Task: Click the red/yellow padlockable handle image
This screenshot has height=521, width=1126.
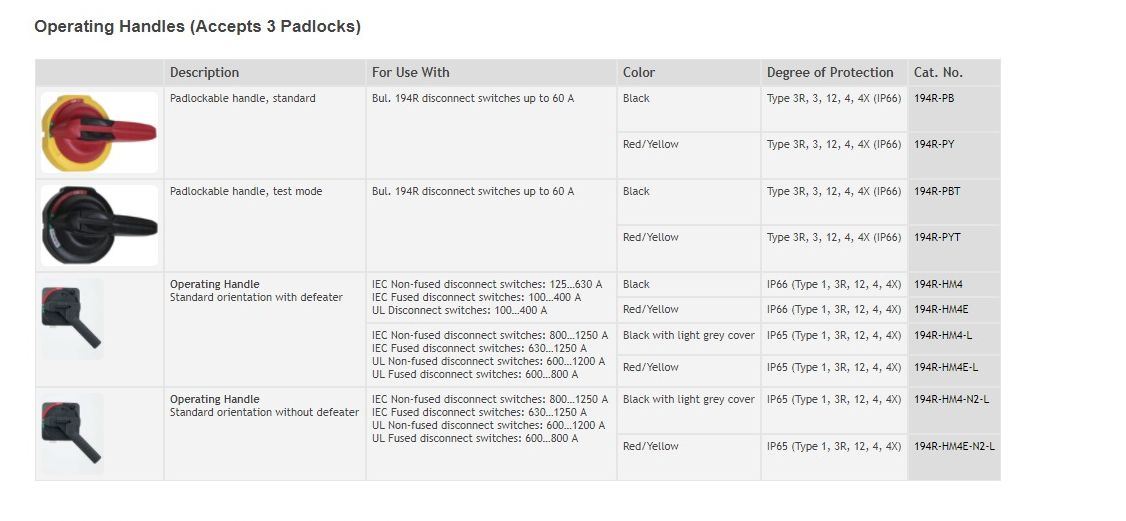Action: tap(99, 133)
